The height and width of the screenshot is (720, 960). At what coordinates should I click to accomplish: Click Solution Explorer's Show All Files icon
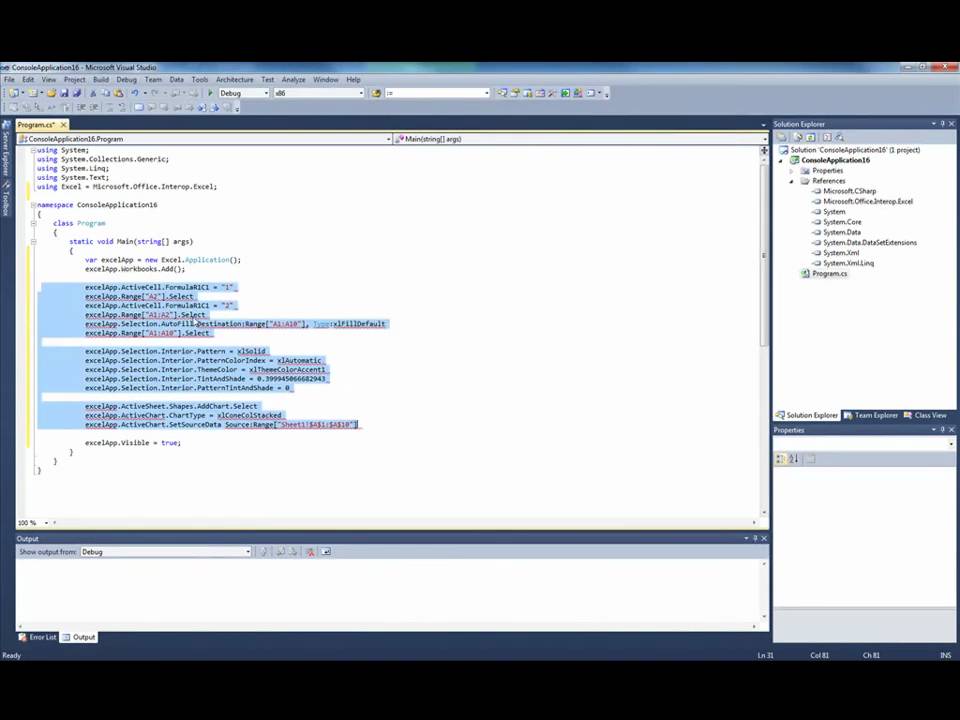797,137
